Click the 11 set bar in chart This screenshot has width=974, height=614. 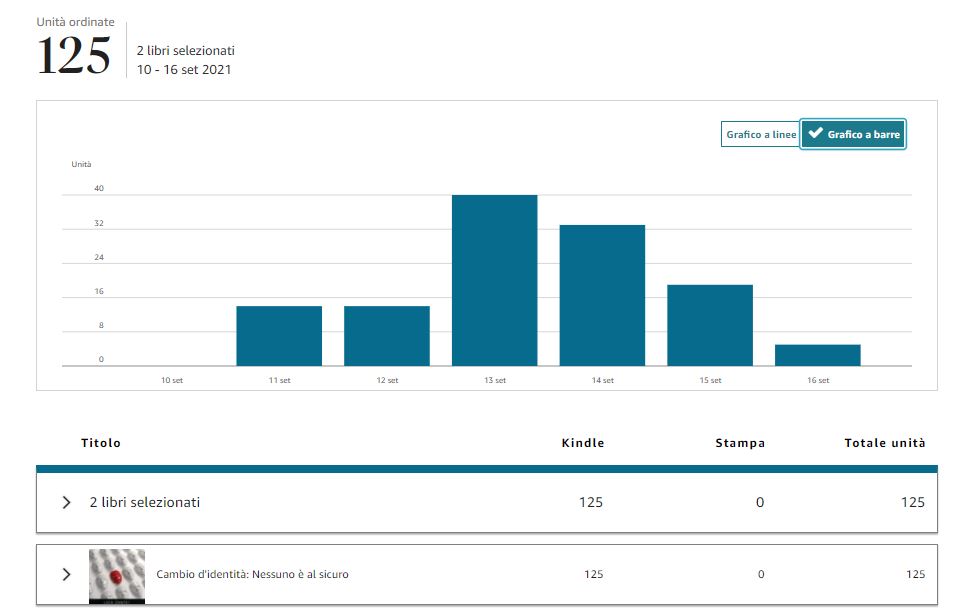pos(279,336)
